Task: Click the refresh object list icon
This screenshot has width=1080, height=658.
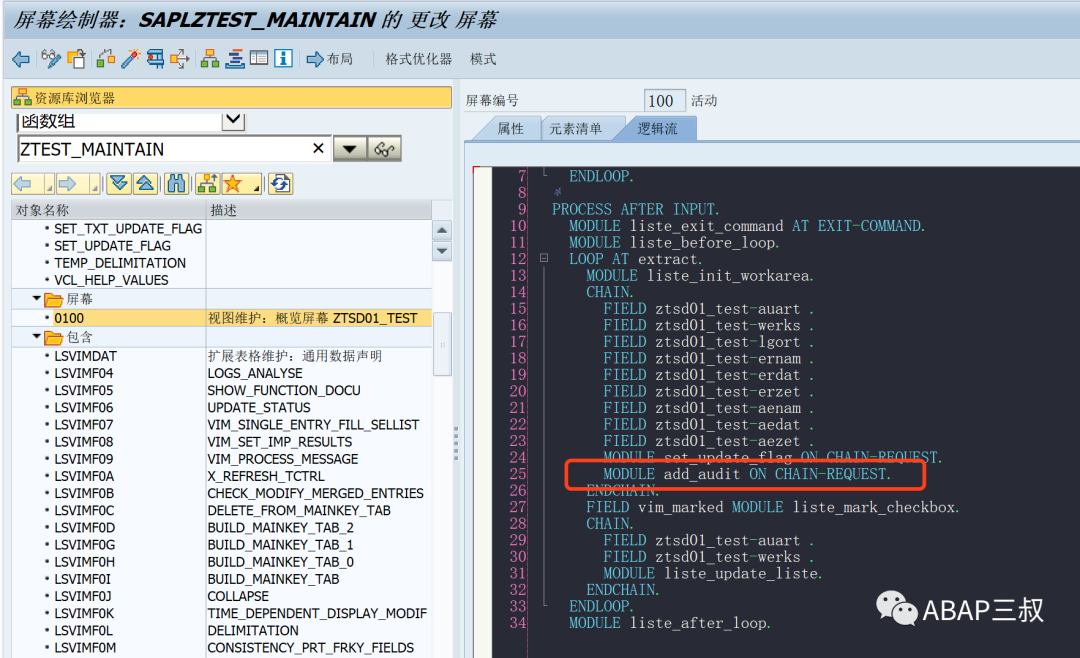Action: [x=280, y=184]
